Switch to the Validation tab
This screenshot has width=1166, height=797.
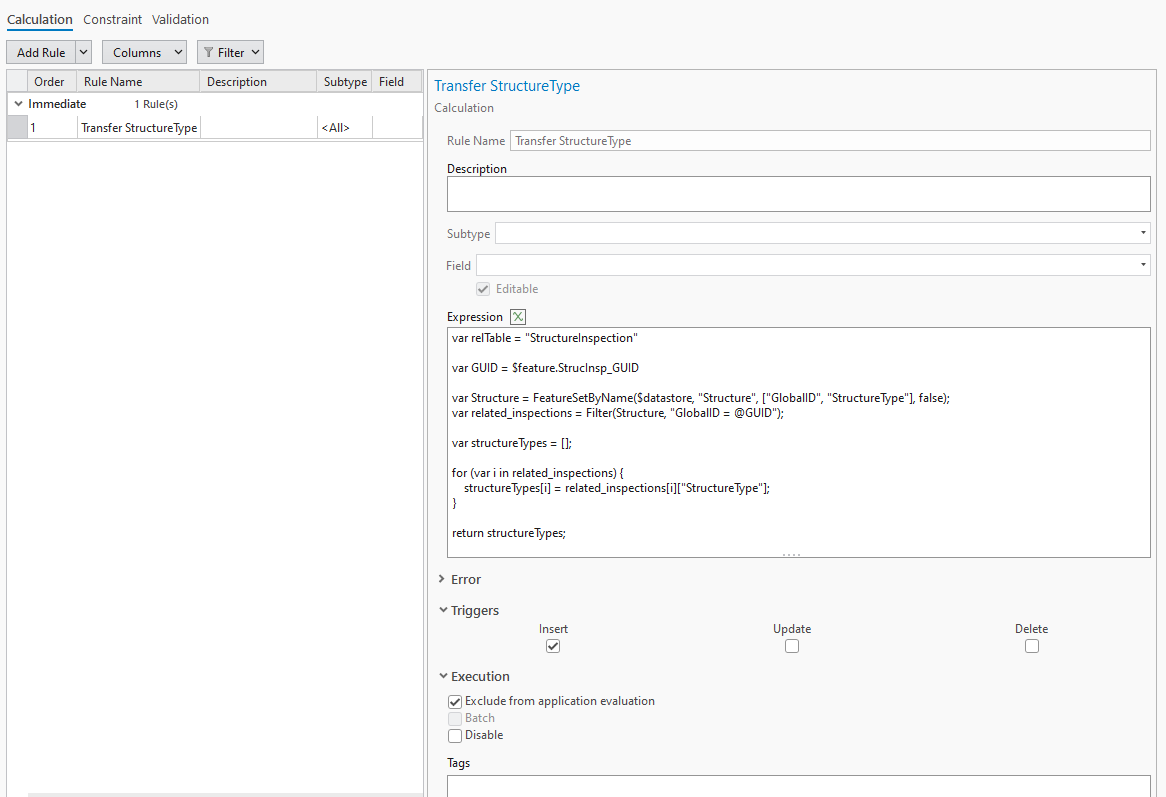pyautogui.click(x=180, y=19)
